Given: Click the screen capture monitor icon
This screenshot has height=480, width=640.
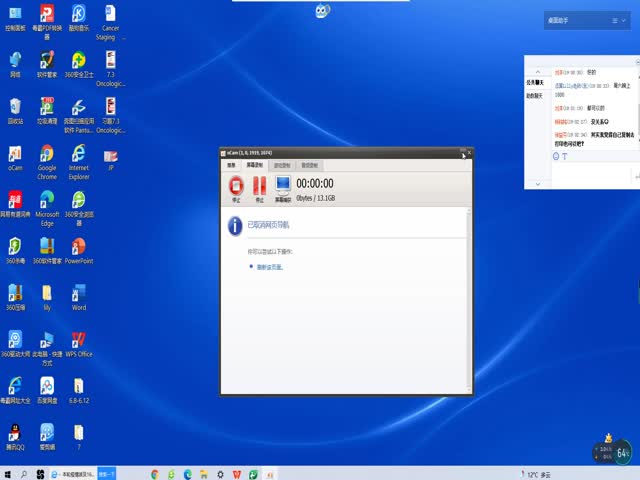Looking at the screenshot, I should click(283, 185).
